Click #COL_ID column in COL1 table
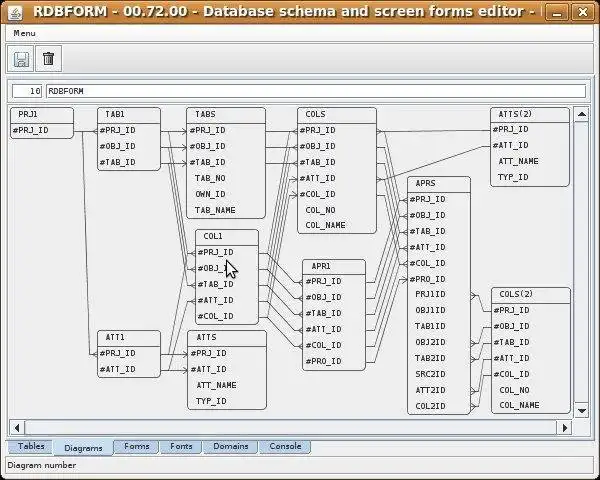The width and height of the screenshot is (600, 480). pos(215,317)
